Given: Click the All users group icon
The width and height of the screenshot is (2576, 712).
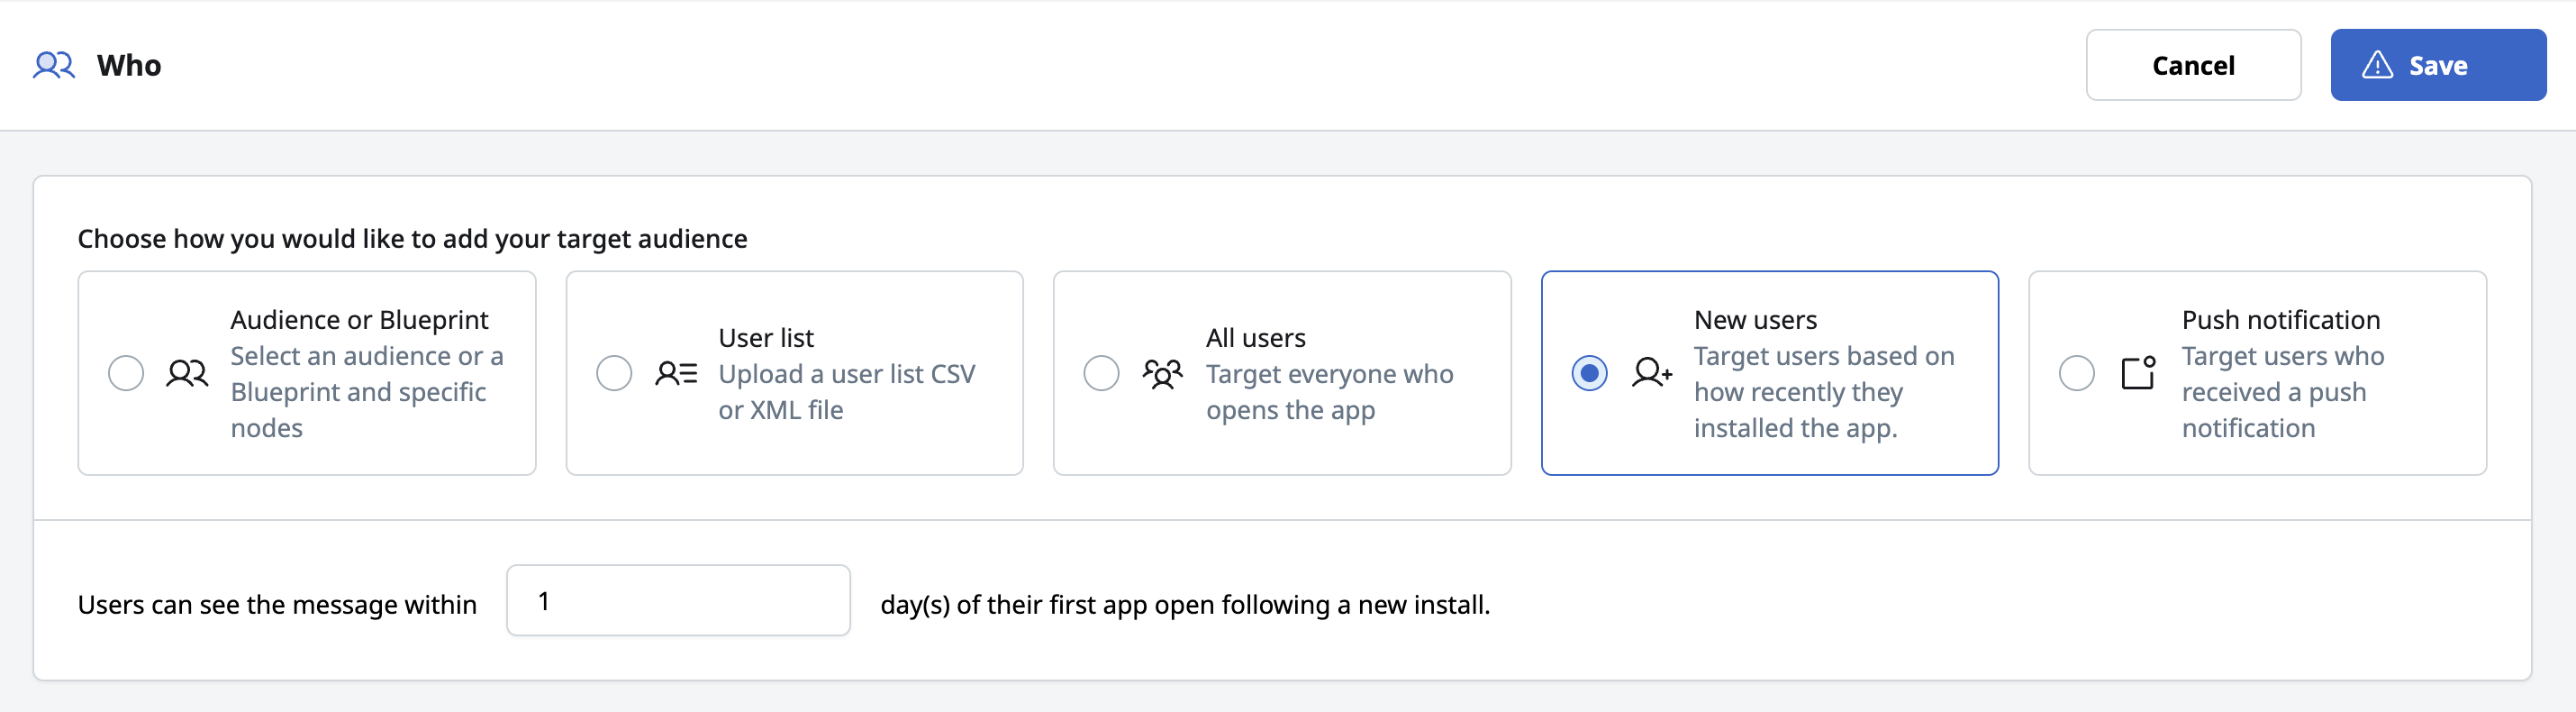Looking at the screenshot, I should tap(1163, 373).
